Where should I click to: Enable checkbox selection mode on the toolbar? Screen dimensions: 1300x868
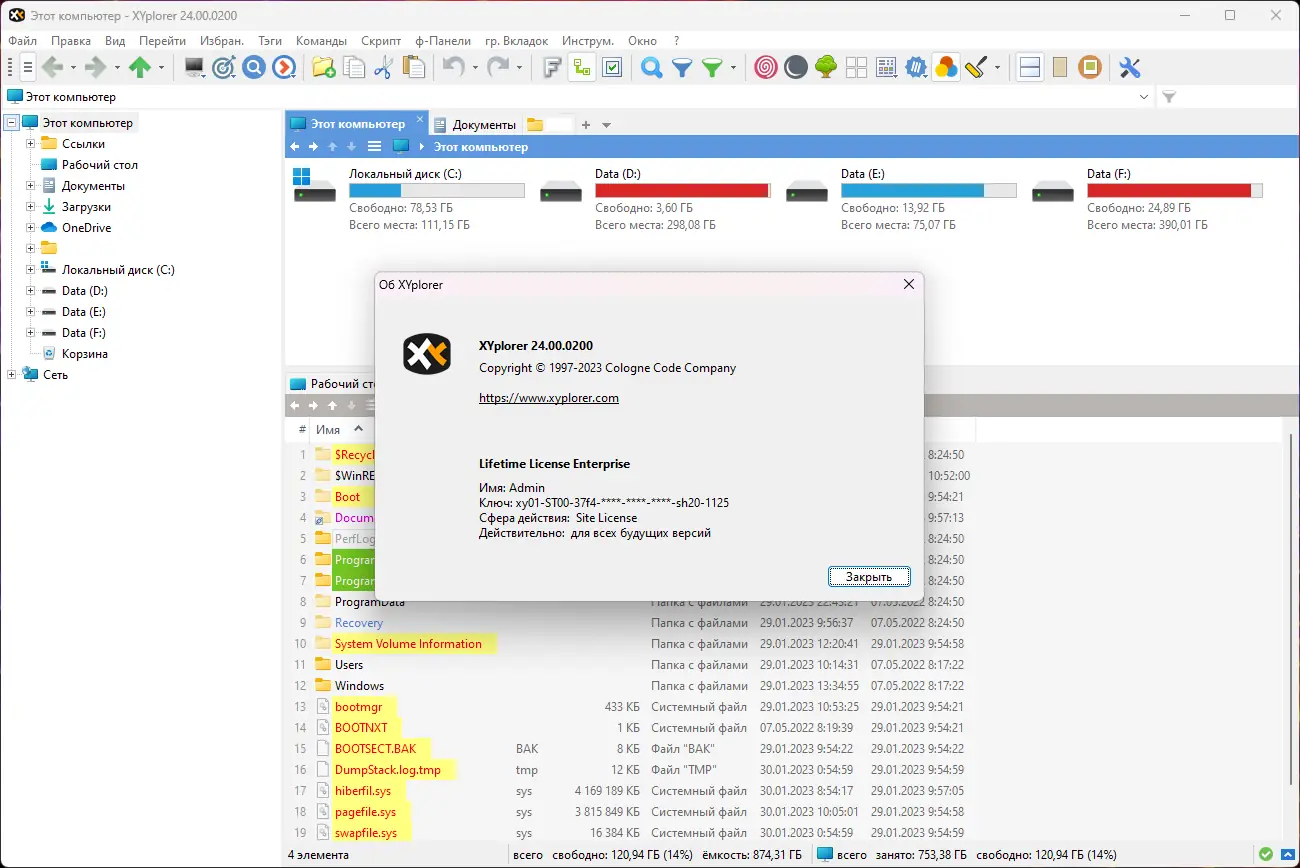[x=610, y=67]
